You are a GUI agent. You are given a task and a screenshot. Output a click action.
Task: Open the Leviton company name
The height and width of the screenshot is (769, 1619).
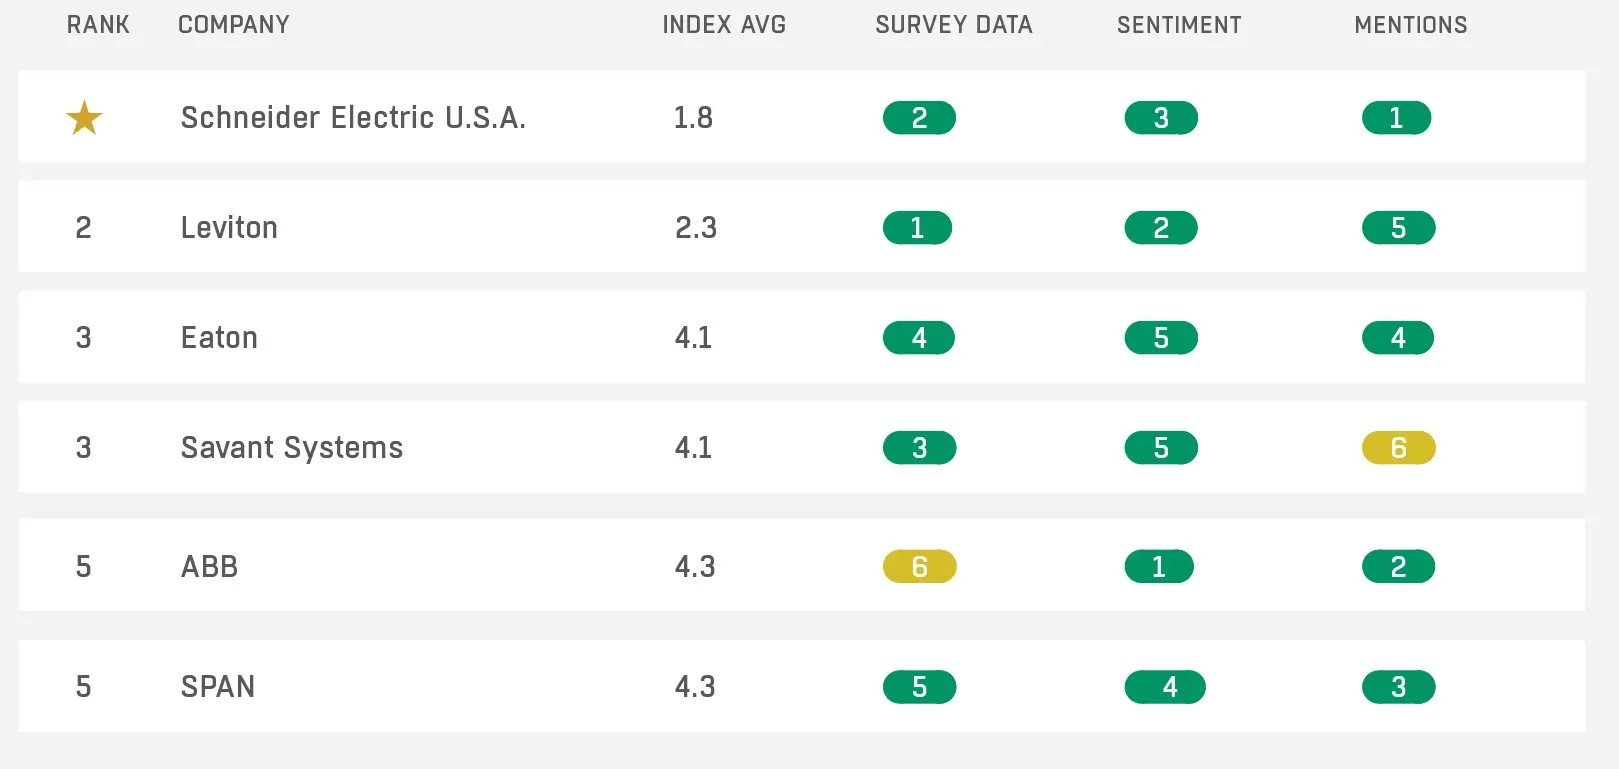coord(229,228)
